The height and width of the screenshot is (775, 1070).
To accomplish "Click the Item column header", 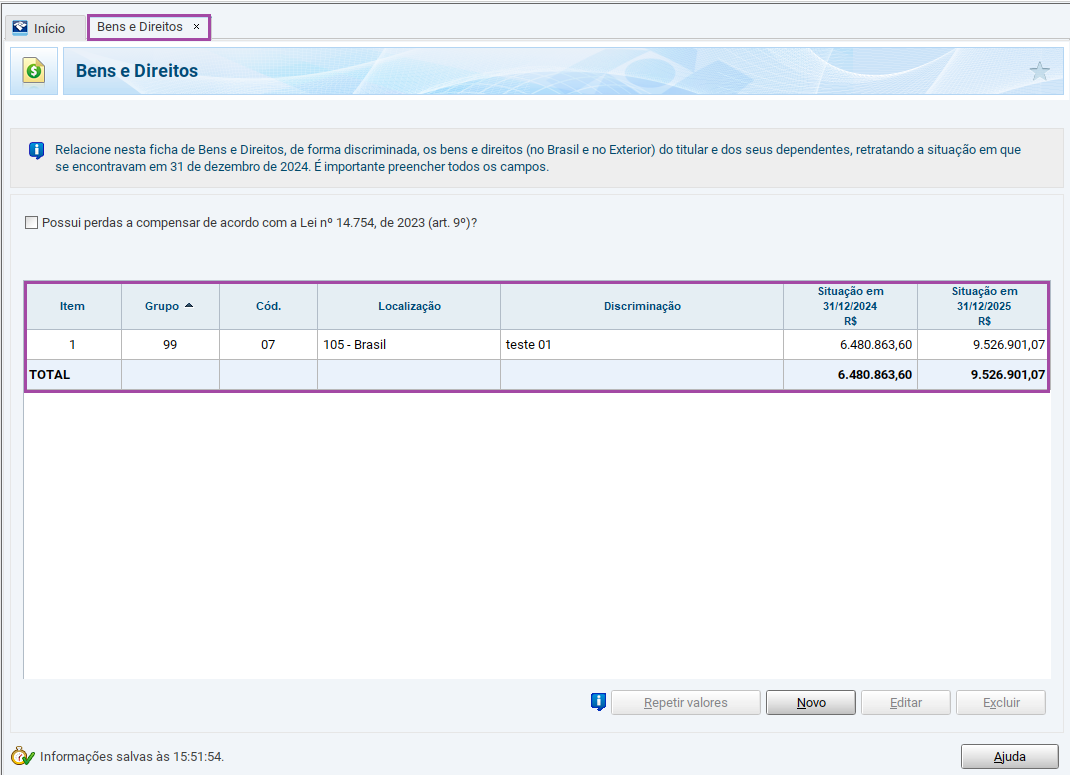I will pyautogui.click(x=73, y=306).
